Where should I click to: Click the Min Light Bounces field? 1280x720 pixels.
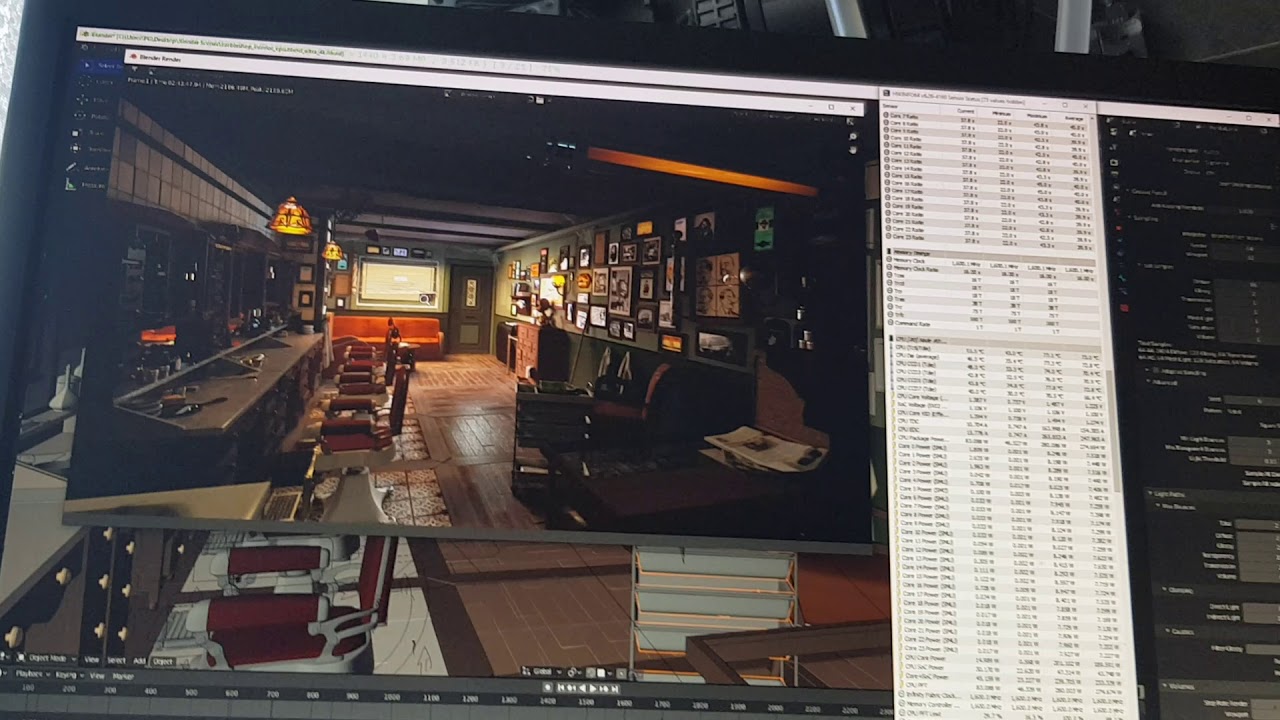pyautogui.click(x=1254, y=442)
